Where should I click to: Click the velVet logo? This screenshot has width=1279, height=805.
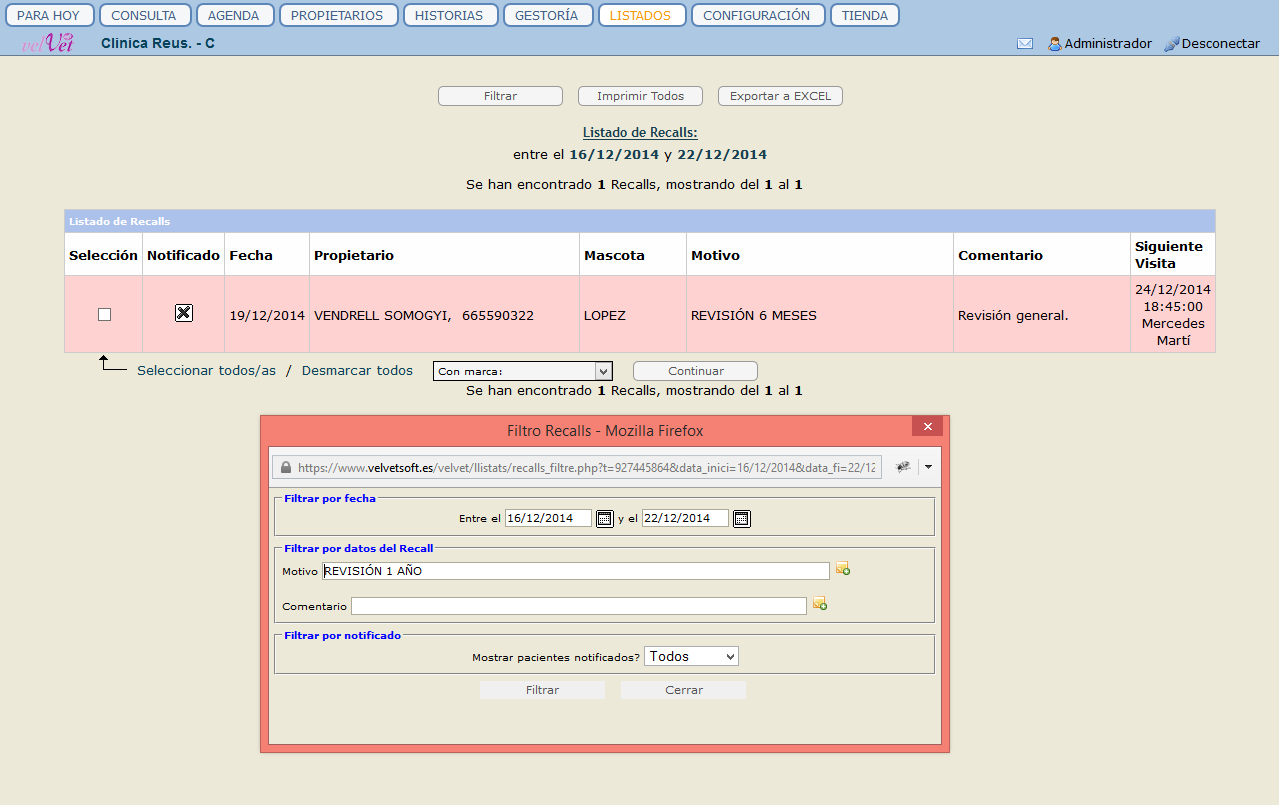47,43
